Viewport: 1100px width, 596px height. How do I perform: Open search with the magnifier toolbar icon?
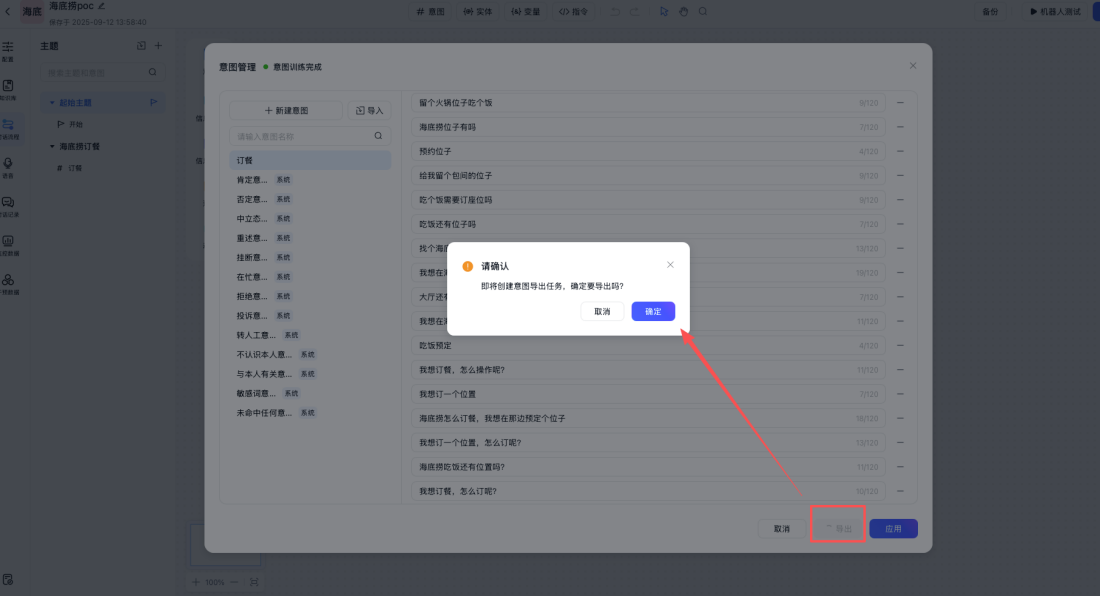coord(704,11)
